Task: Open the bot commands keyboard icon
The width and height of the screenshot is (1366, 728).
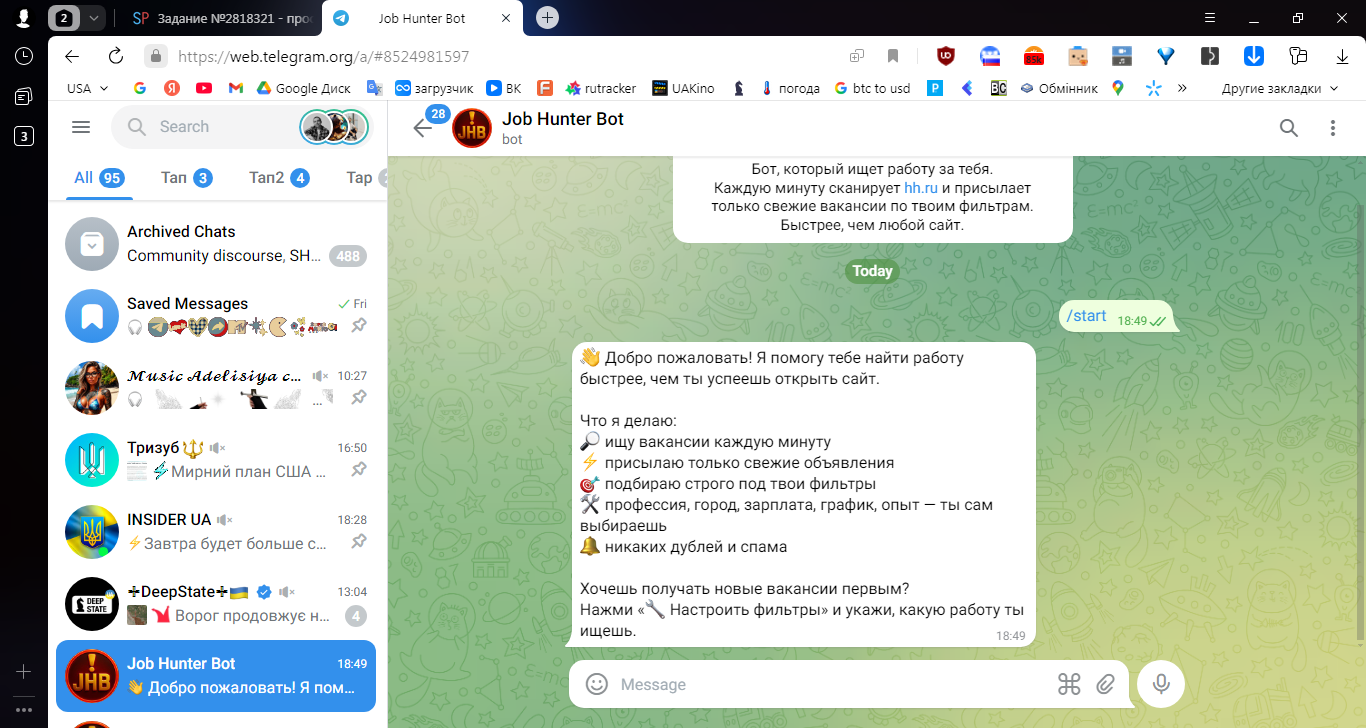Action: (1069, 684)
